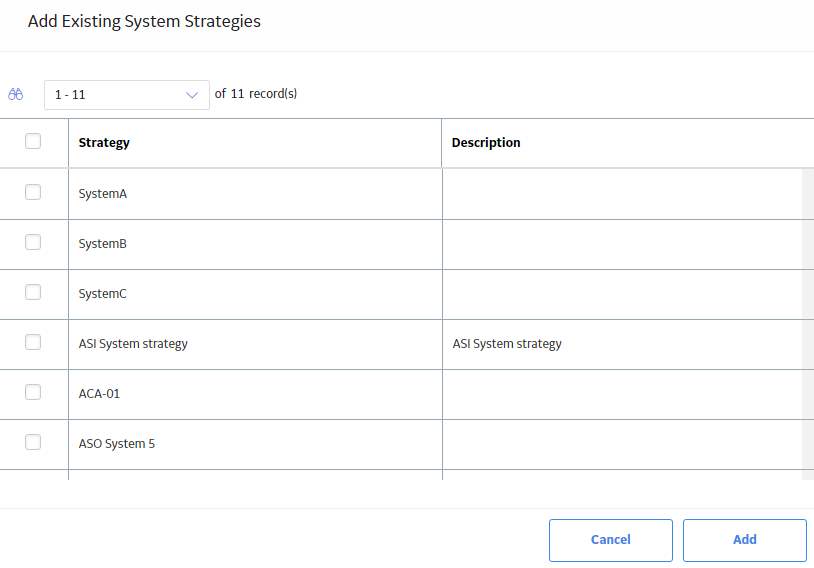Cancel adding system strategies

[x=610, y=540]
